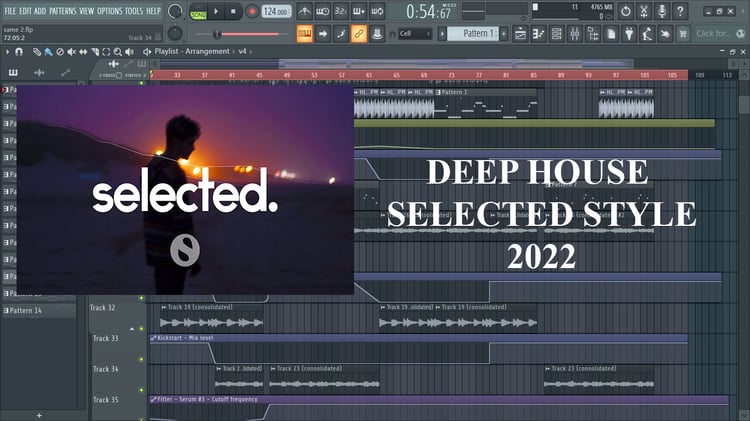Toggle the 3-2-1 countdown before recording
Viewport: 750px width, 421px height.
tap(341, 11)
